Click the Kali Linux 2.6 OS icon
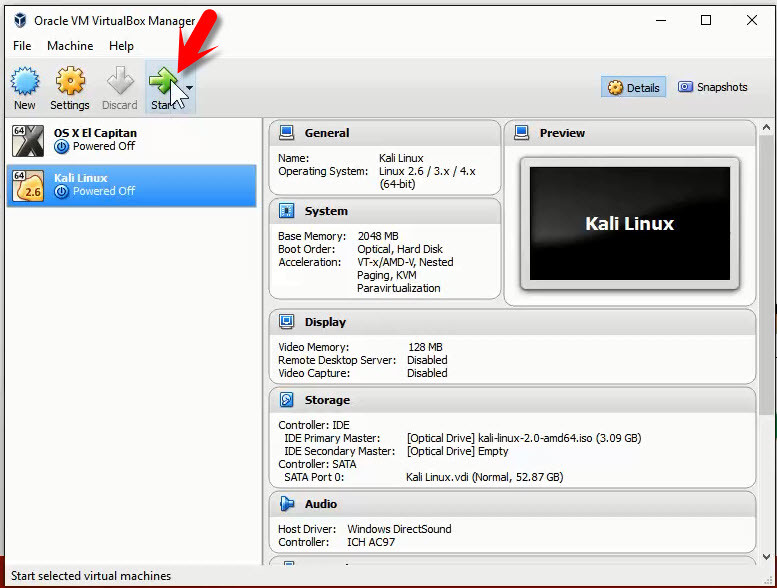The image size is (777, 588). [x=28, y=186]
